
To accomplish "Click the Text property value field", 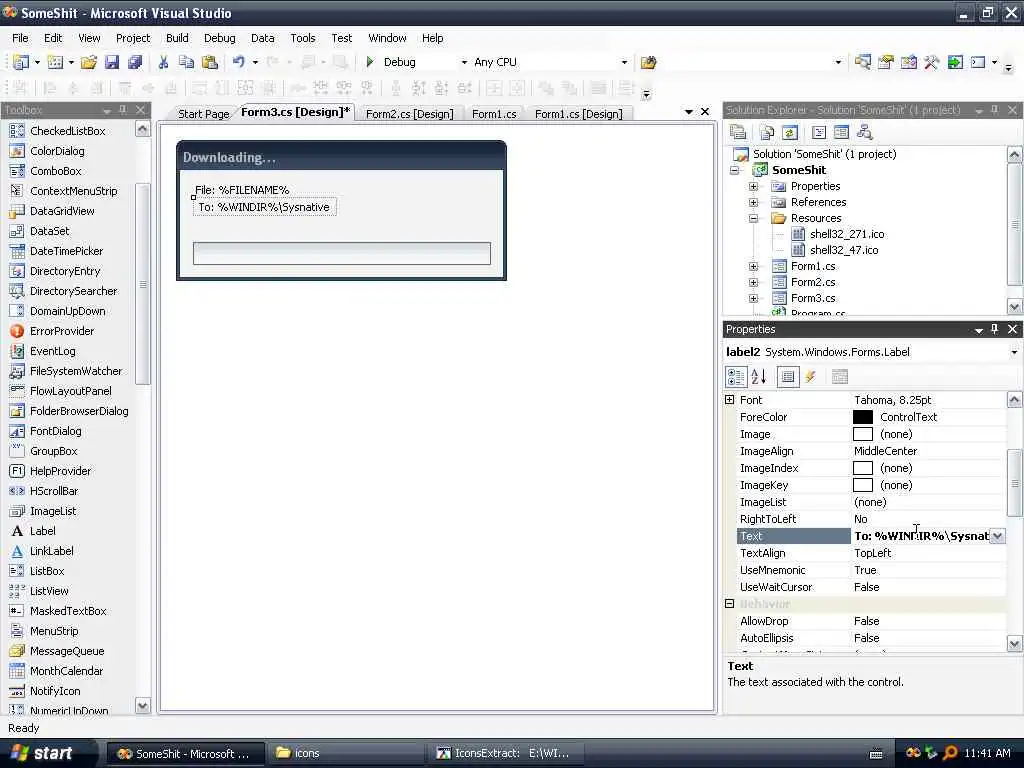I will (x=921, y=536).
